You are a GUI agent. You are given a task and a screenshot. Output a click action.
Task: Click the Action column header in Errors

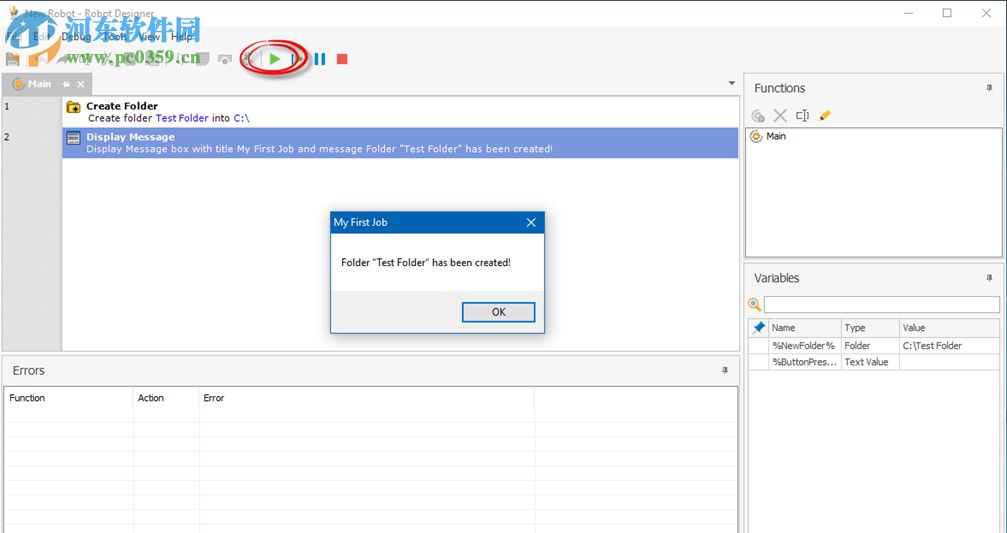tap(166, 398)
